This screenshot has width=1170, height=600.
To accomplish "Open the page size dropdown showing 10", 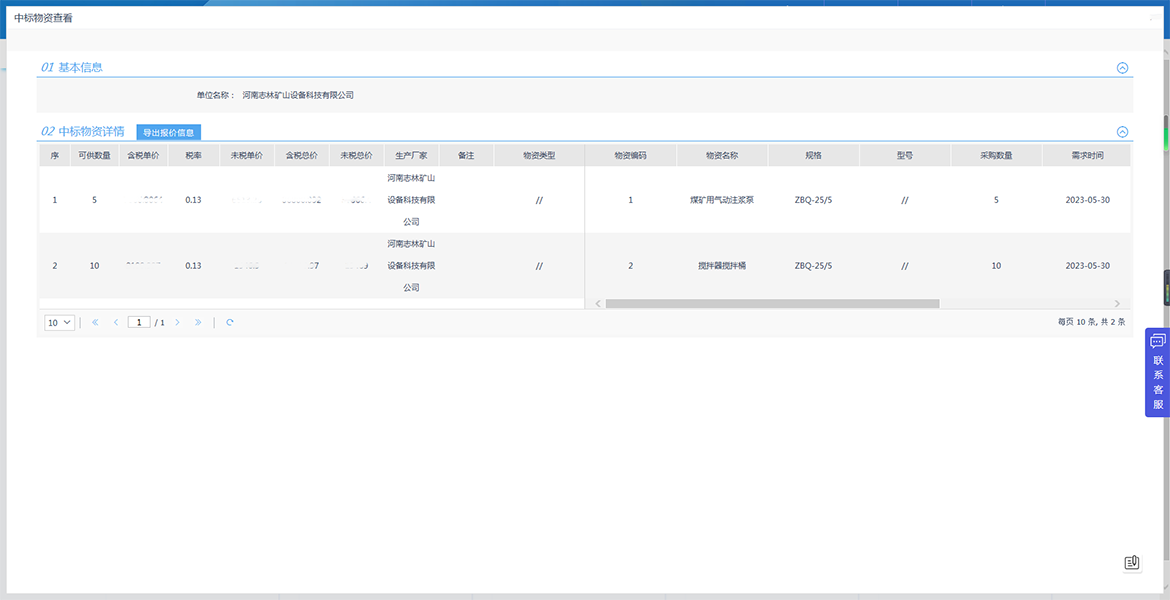I will pyautogui.click(x=59, y=323).
